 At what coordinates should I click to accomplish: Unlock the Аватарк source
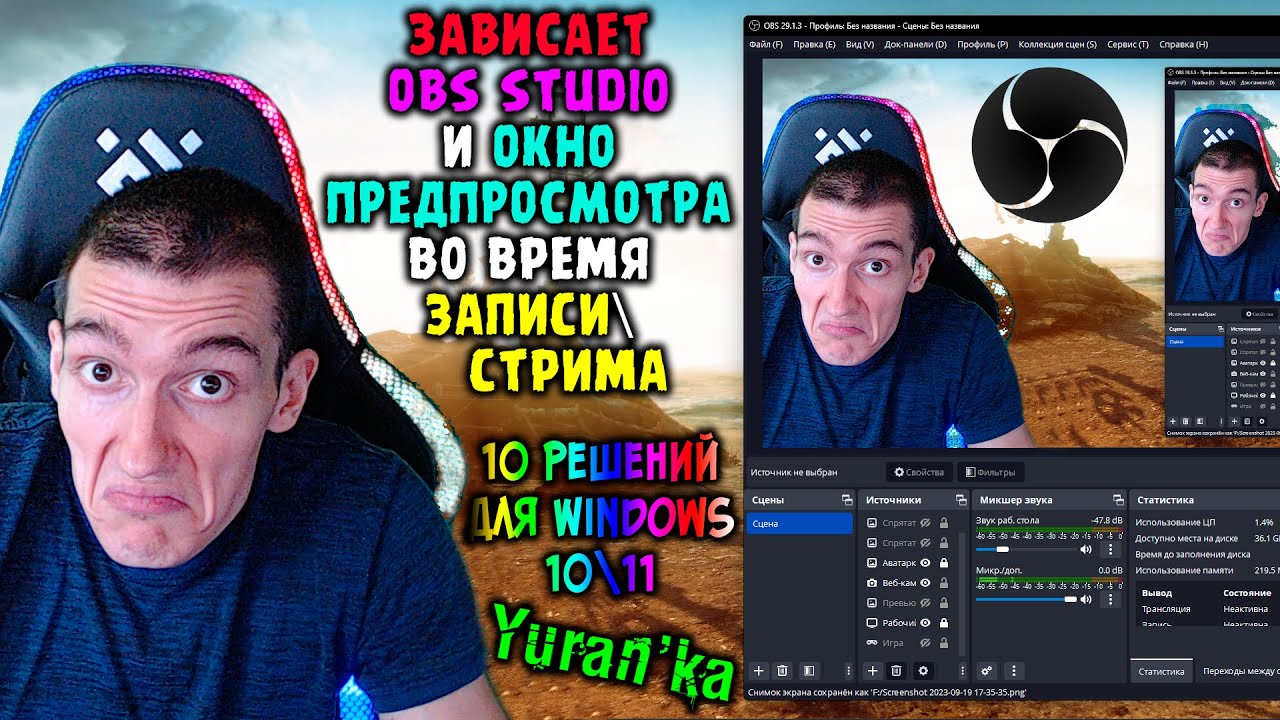943,563
